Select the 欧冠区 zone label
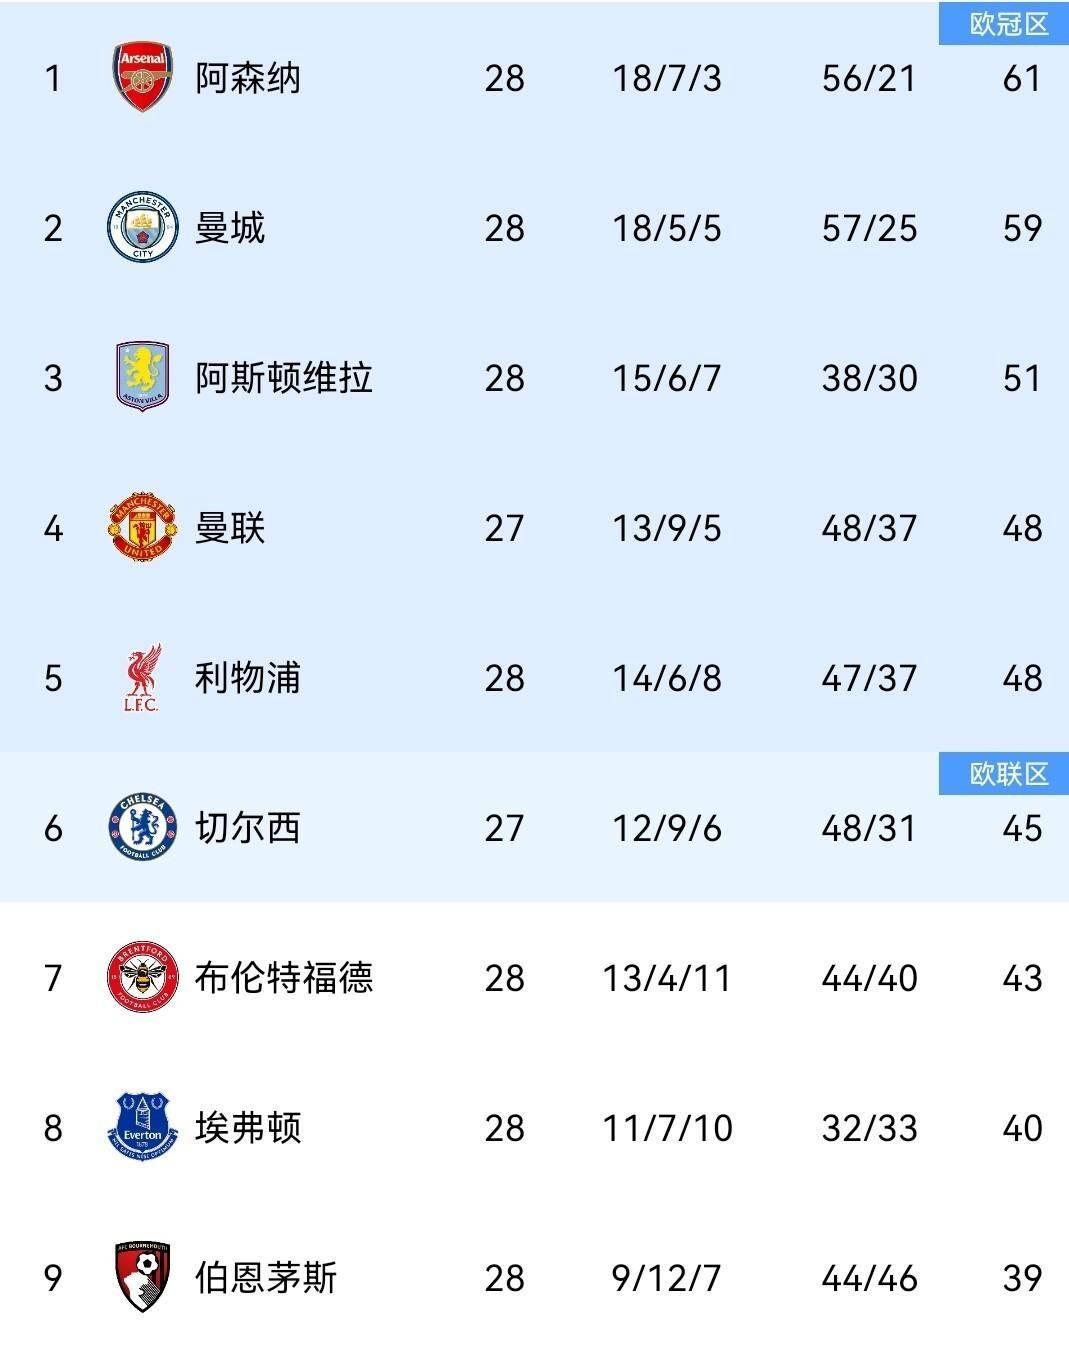Viewport: 1069px width, 1348px height. pyautogui.click(x=1008, y=24)
